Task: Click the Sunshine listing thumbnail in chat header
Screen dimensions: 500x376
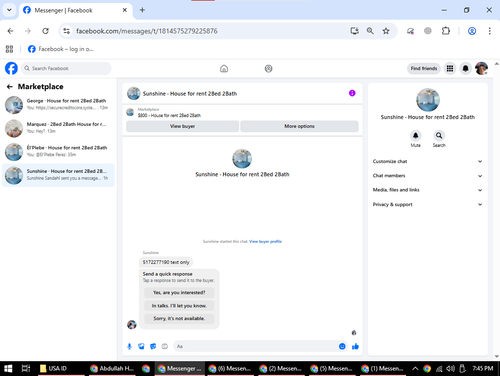Action: [x=134, y=93]
